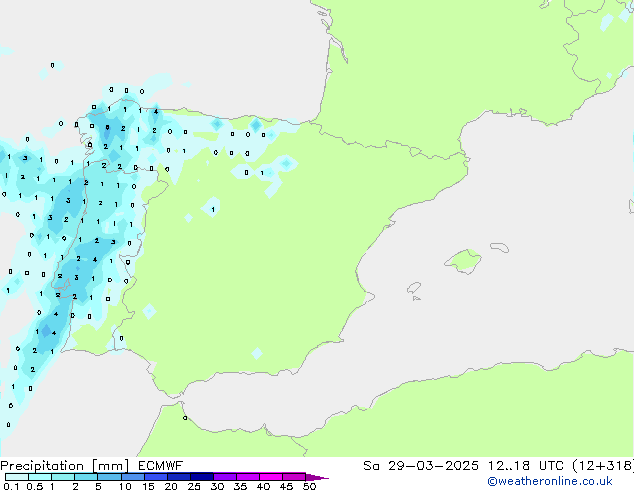Click the 40–45 mm magenta legend box

271,477
